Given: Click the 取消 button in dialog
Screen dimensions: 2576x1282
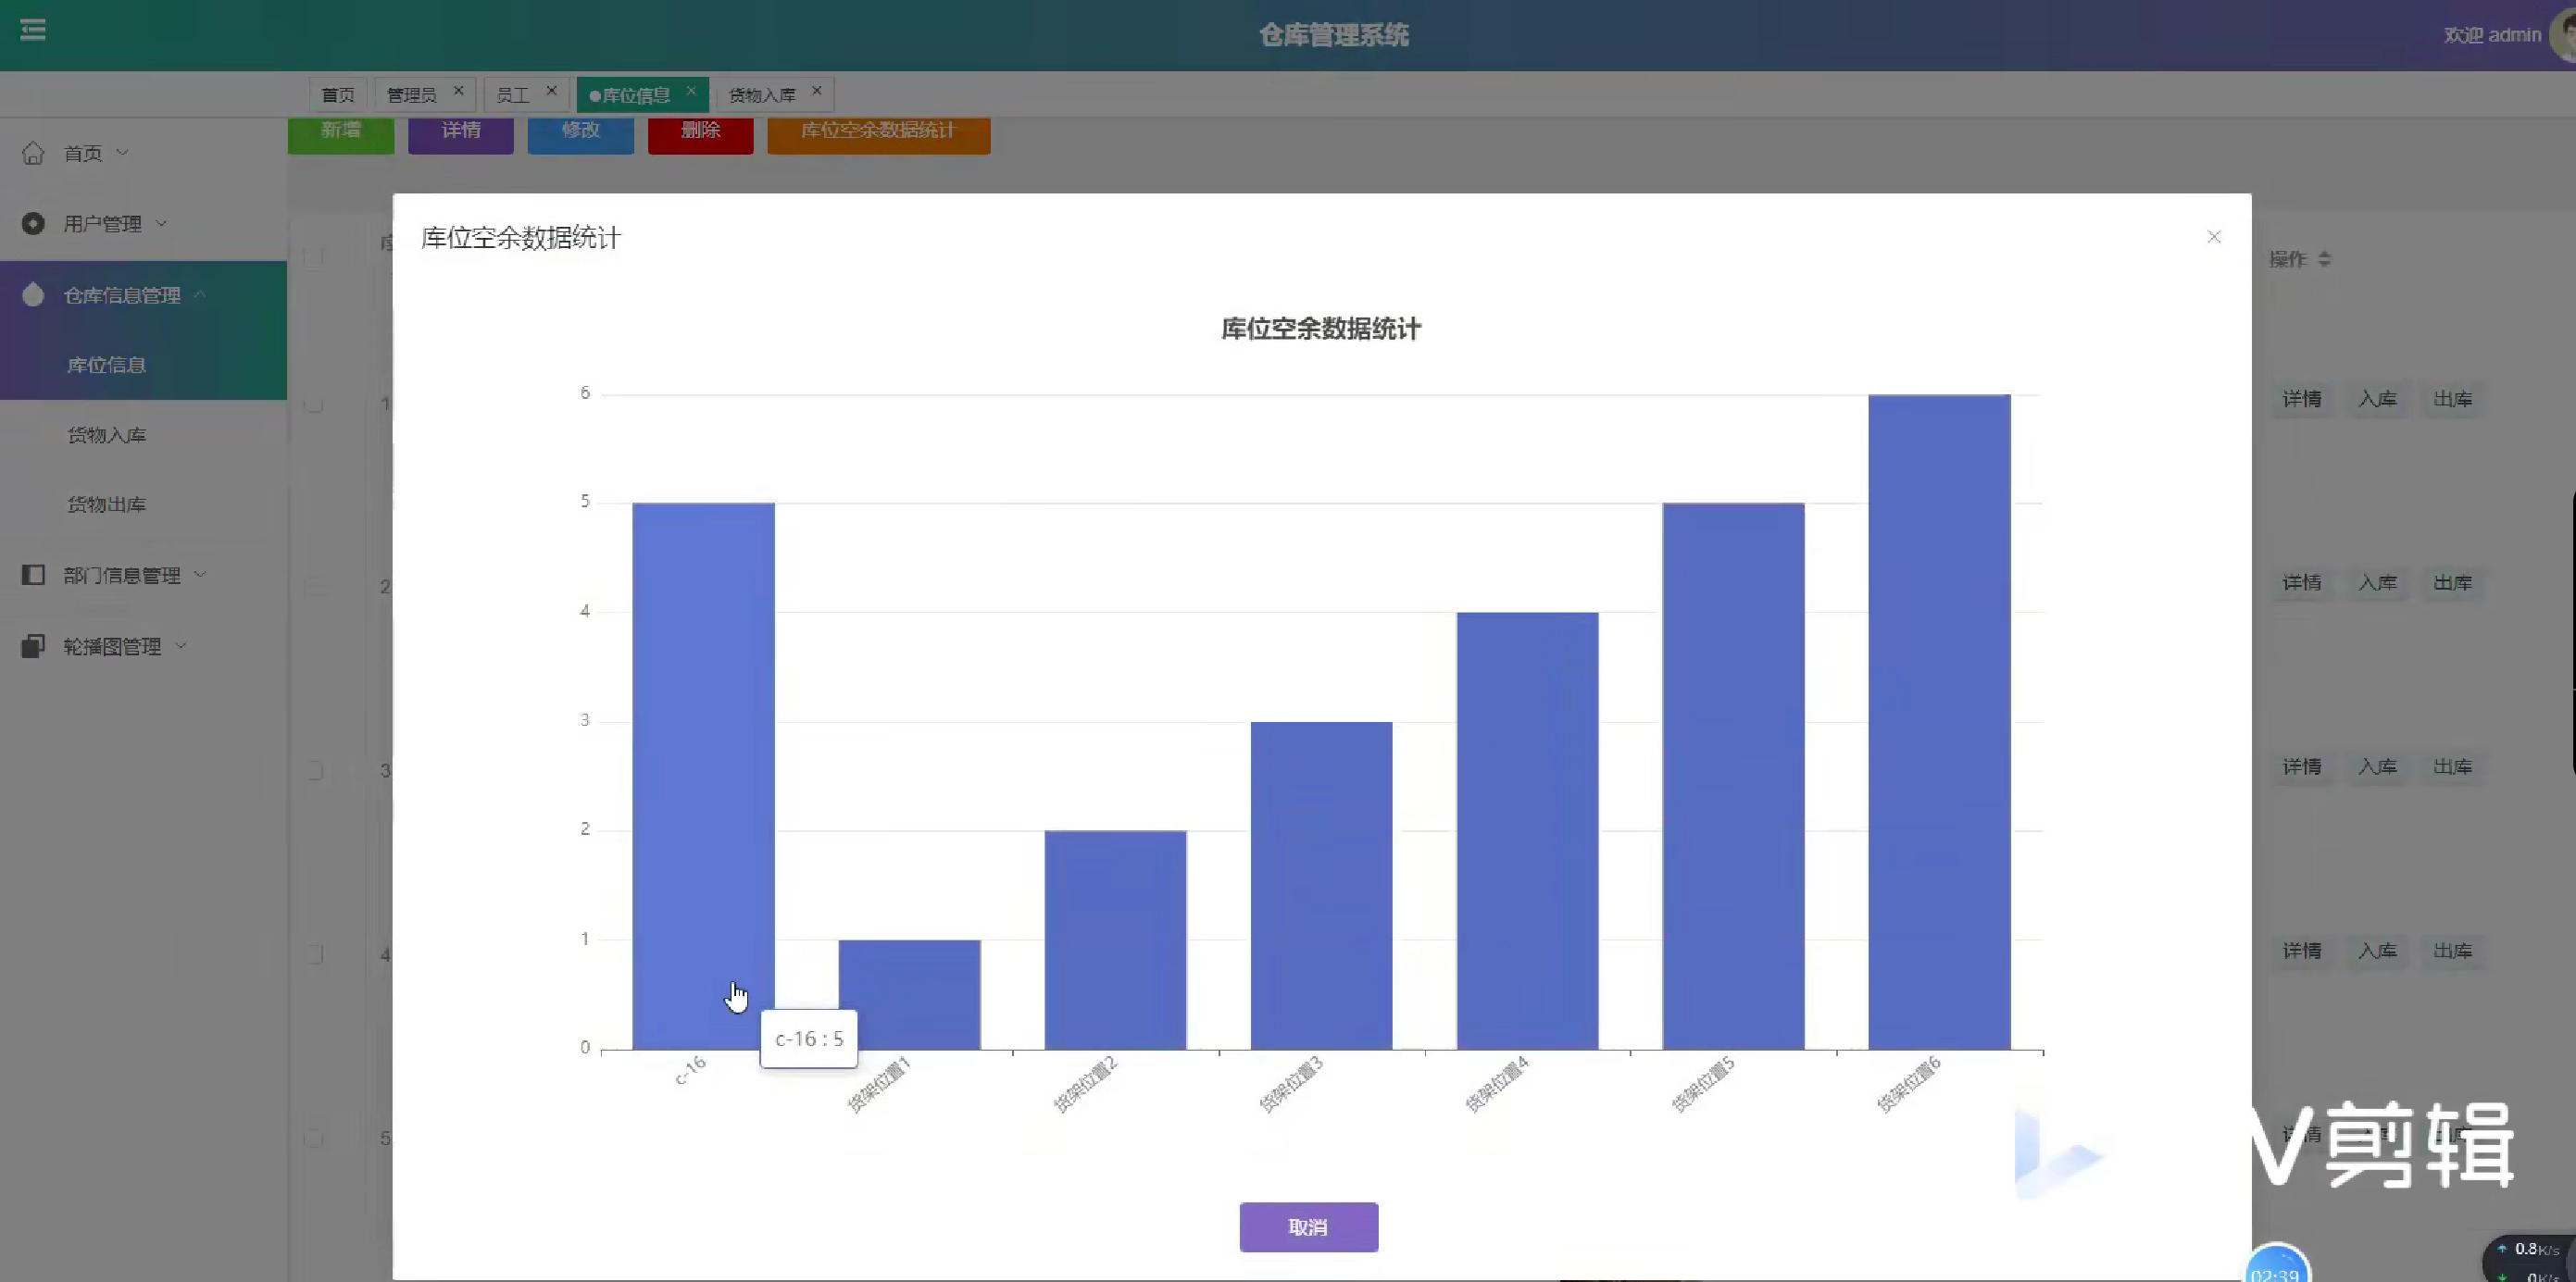Looking at the screenshot, I should (1308, 1226).
